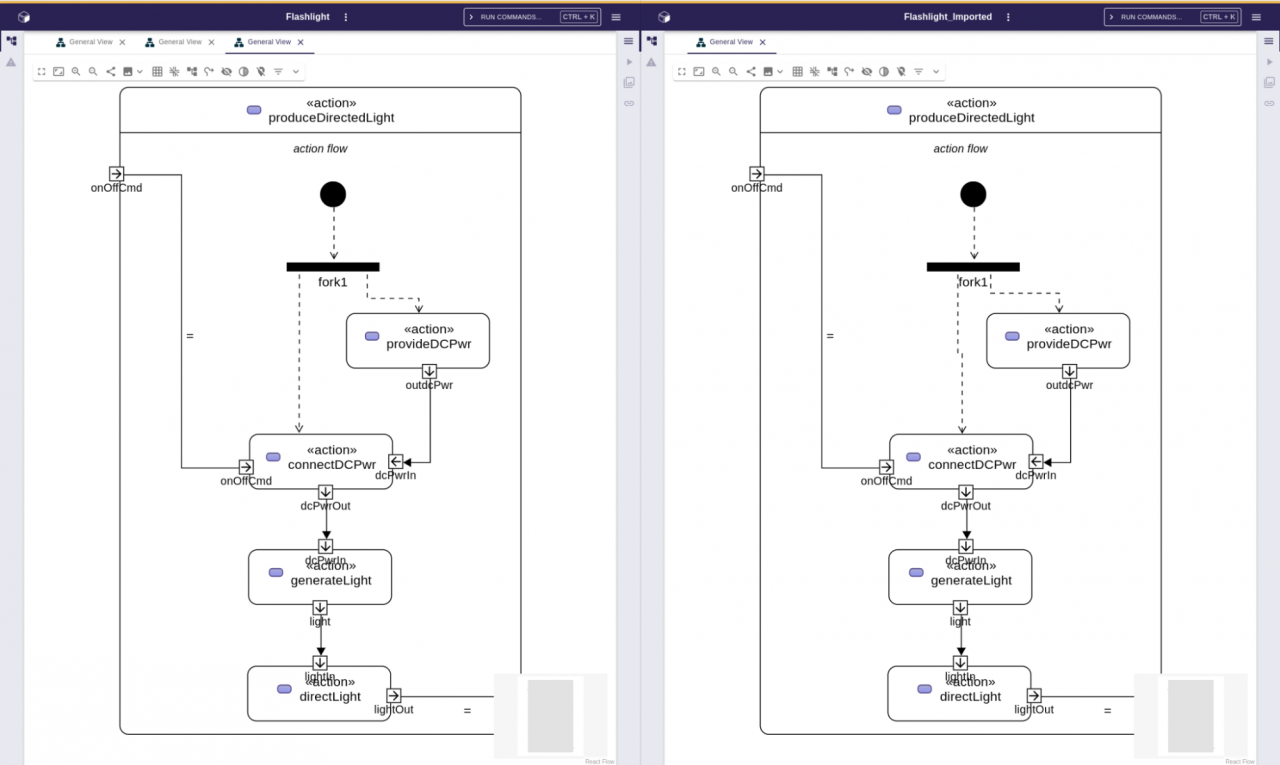
Task: Expand the right sidebar menu in Flashlight window
Action: [x=629, y=41]
